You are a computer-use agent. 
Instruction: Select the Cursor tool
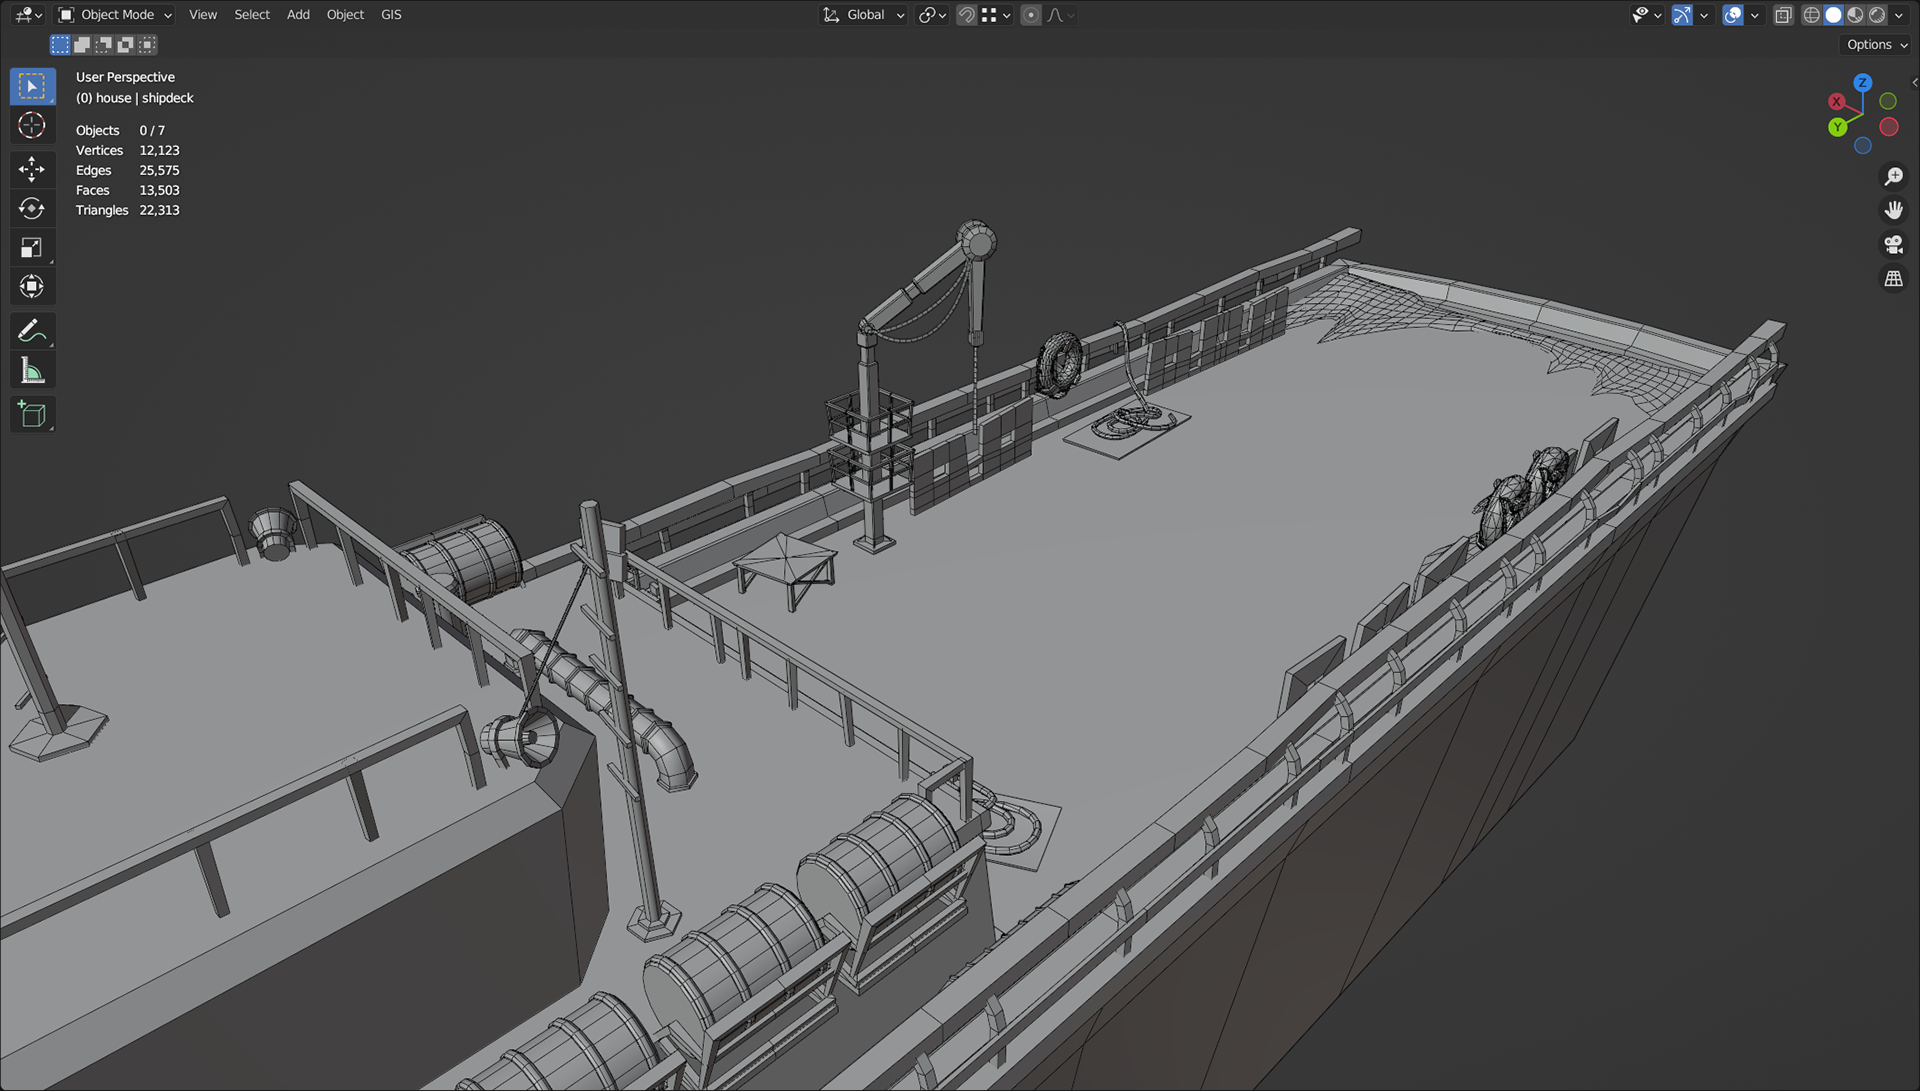coord(32,126)
